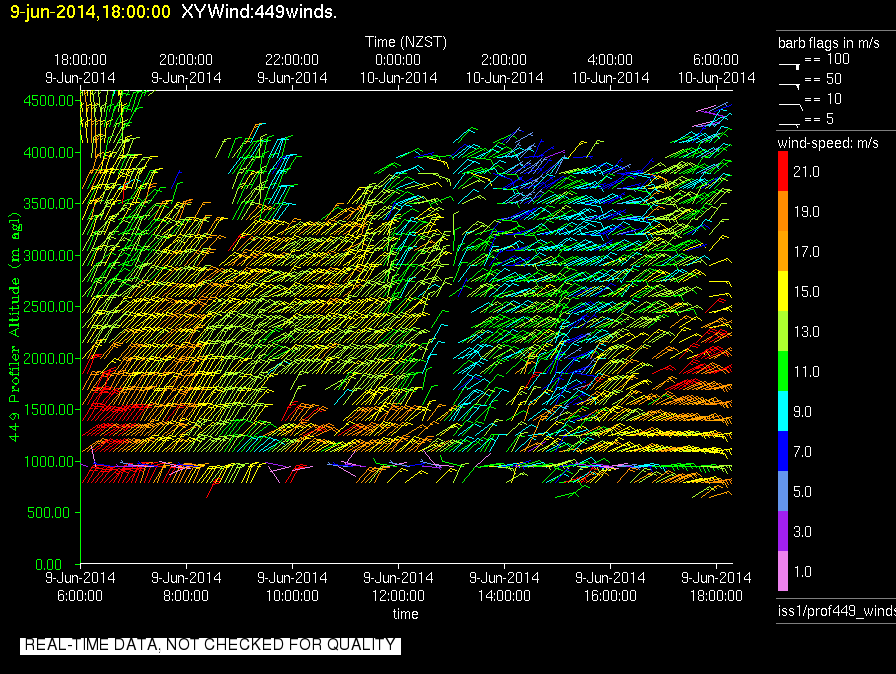Click the 'wind-speed: m/s' legend title
This screenshot has height=674, width=896.
pos(828,143)
